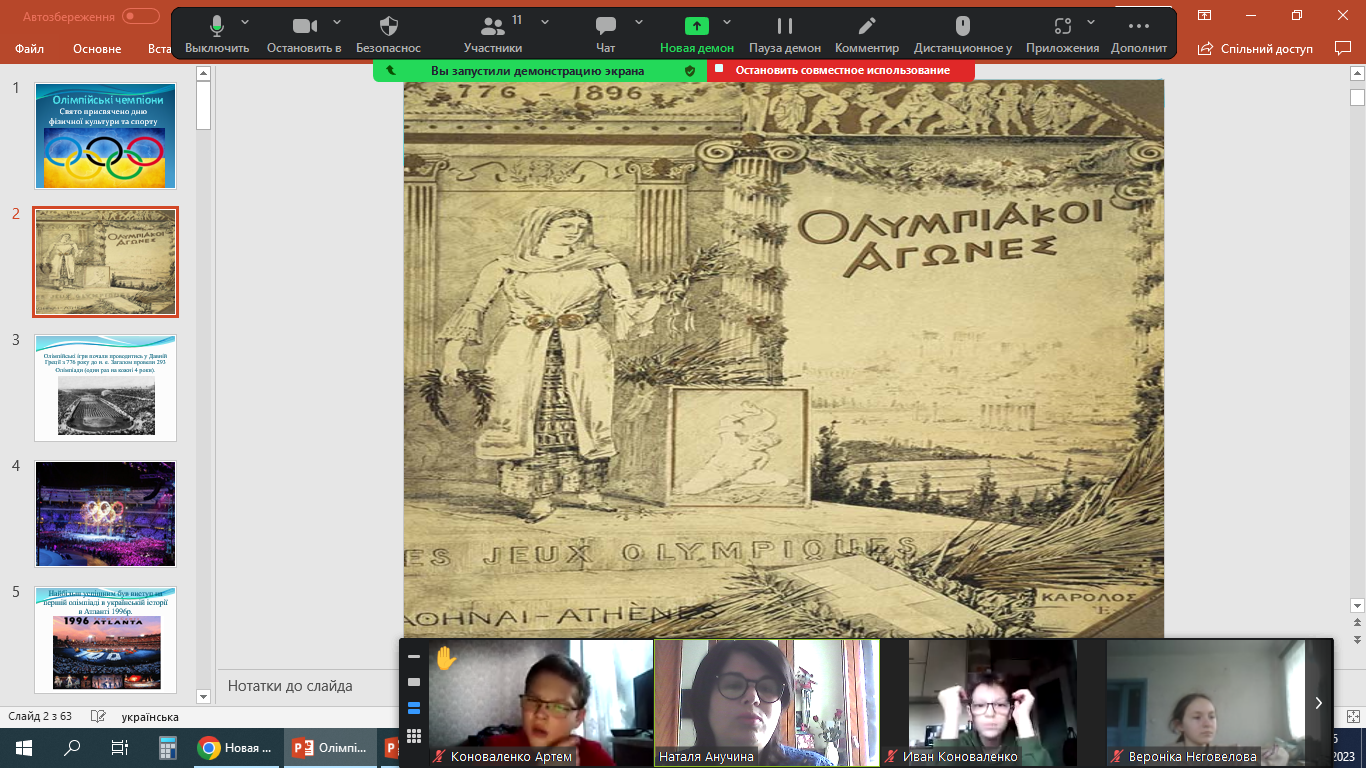Show next participants arrow in video strip
This screenshot has height=768, width=1366.
coord(1318,703)
